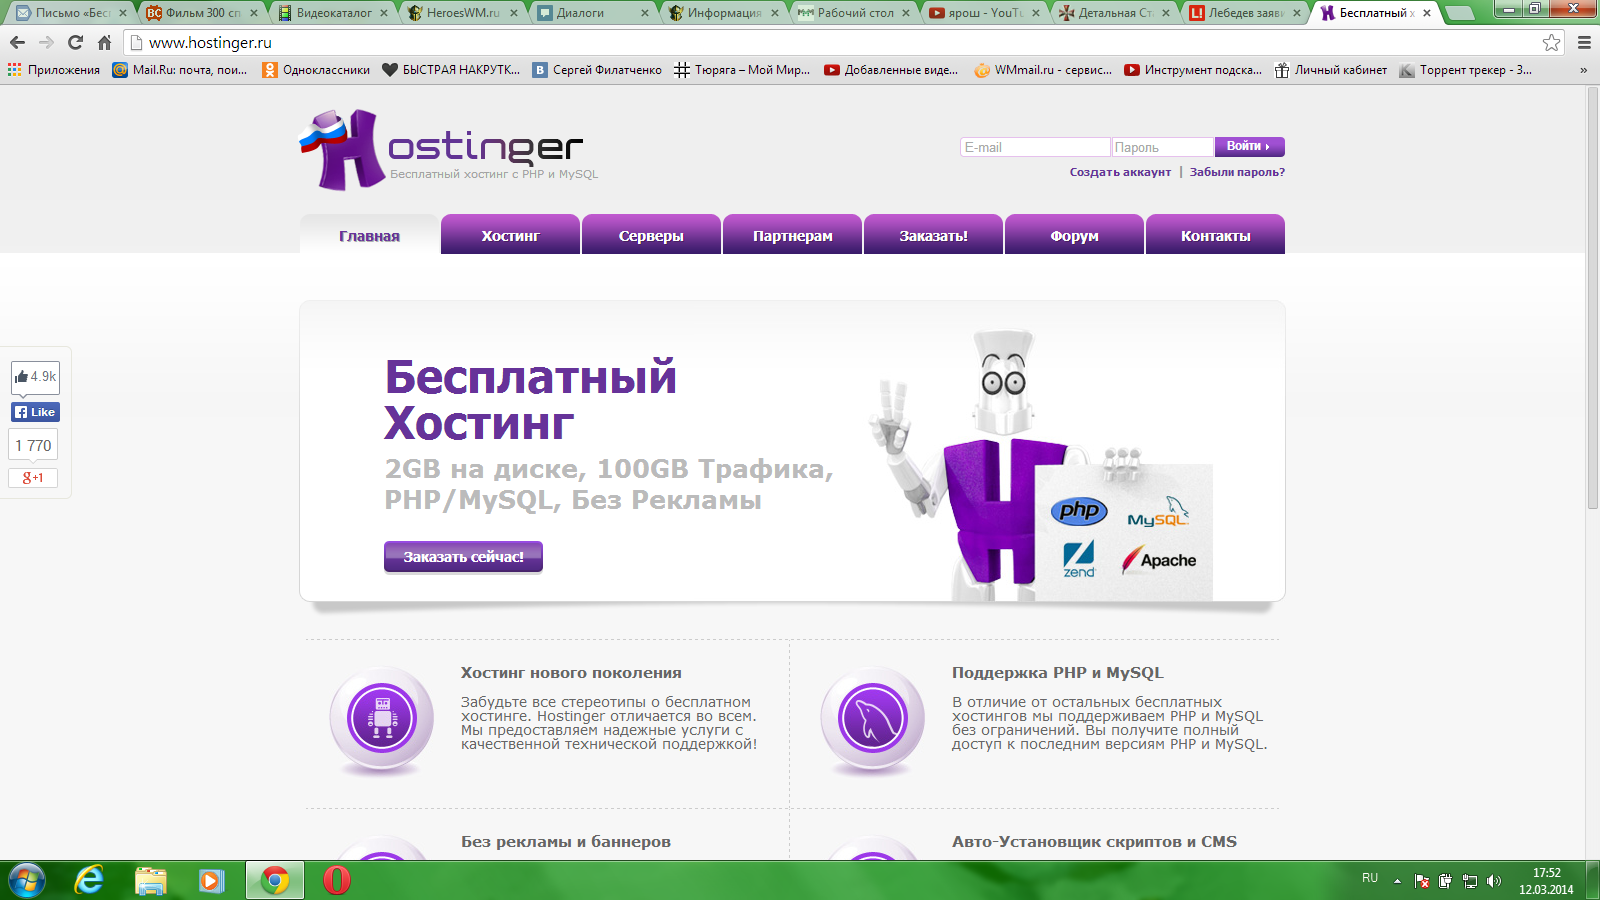1600x900 pixels.
Task: Open Opera browser from the taskbar
Action: (337, 881)
